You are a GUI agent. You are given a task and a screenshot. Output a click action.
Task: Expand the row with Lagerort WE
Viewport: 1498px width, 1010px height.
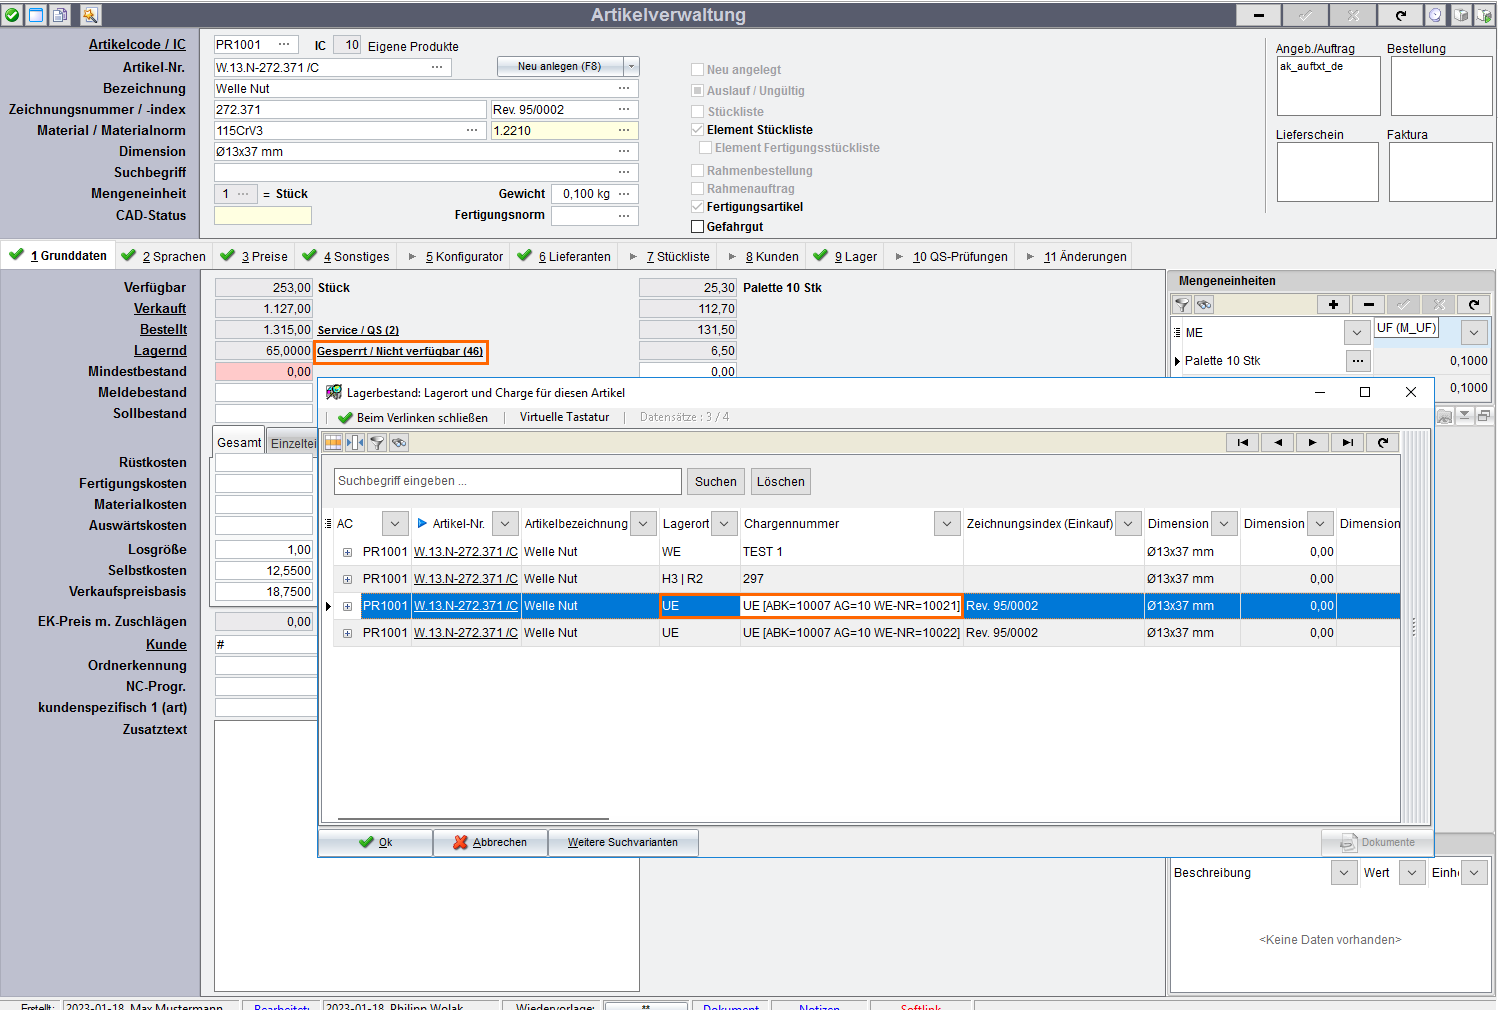click(x=347, y=552)
